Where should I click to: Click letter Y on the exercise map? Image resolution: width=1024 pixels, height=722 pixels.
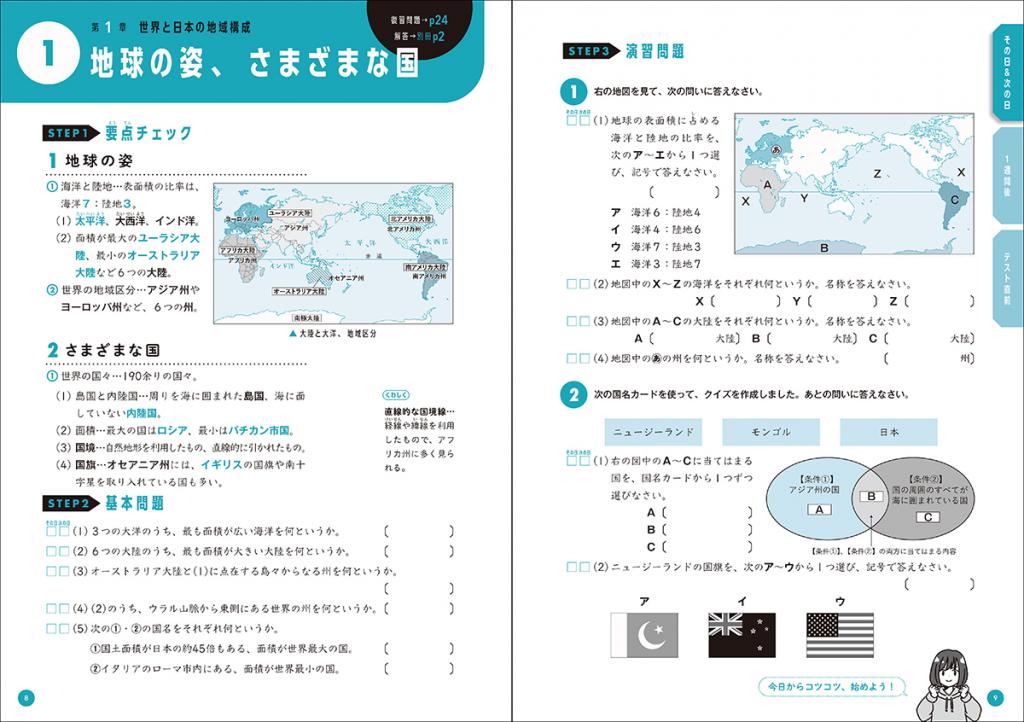click(x=804, y=198)
